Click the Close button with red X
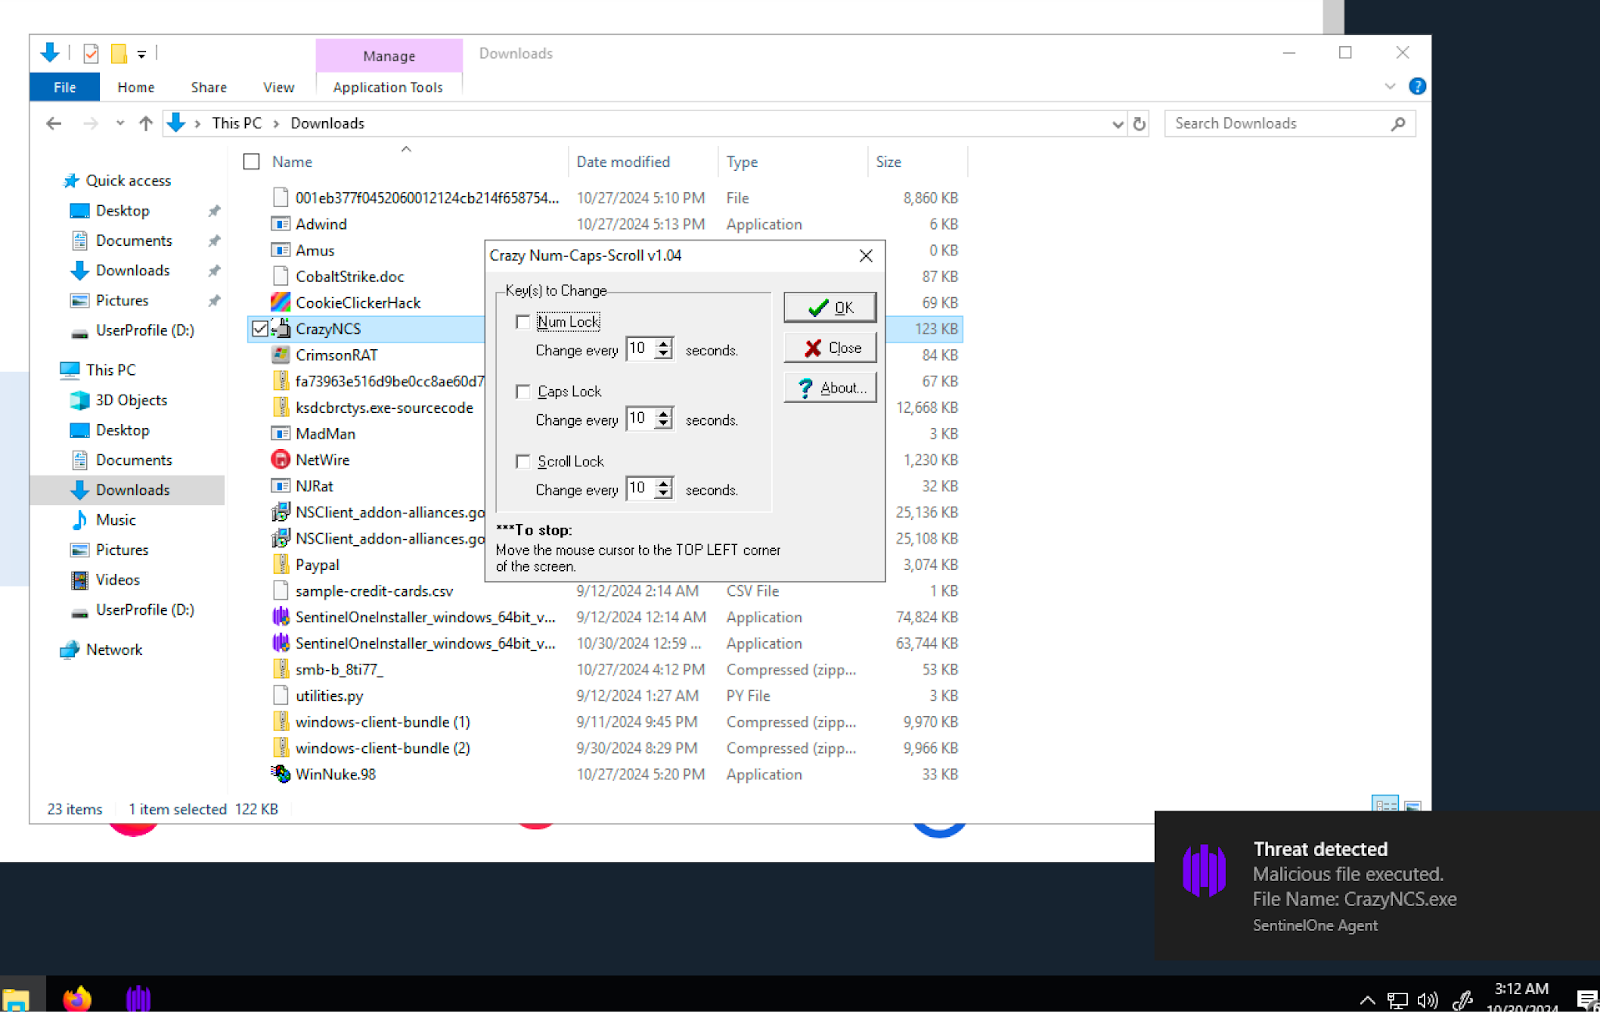Screen dimensions: 1600x1012 point(830,347)
